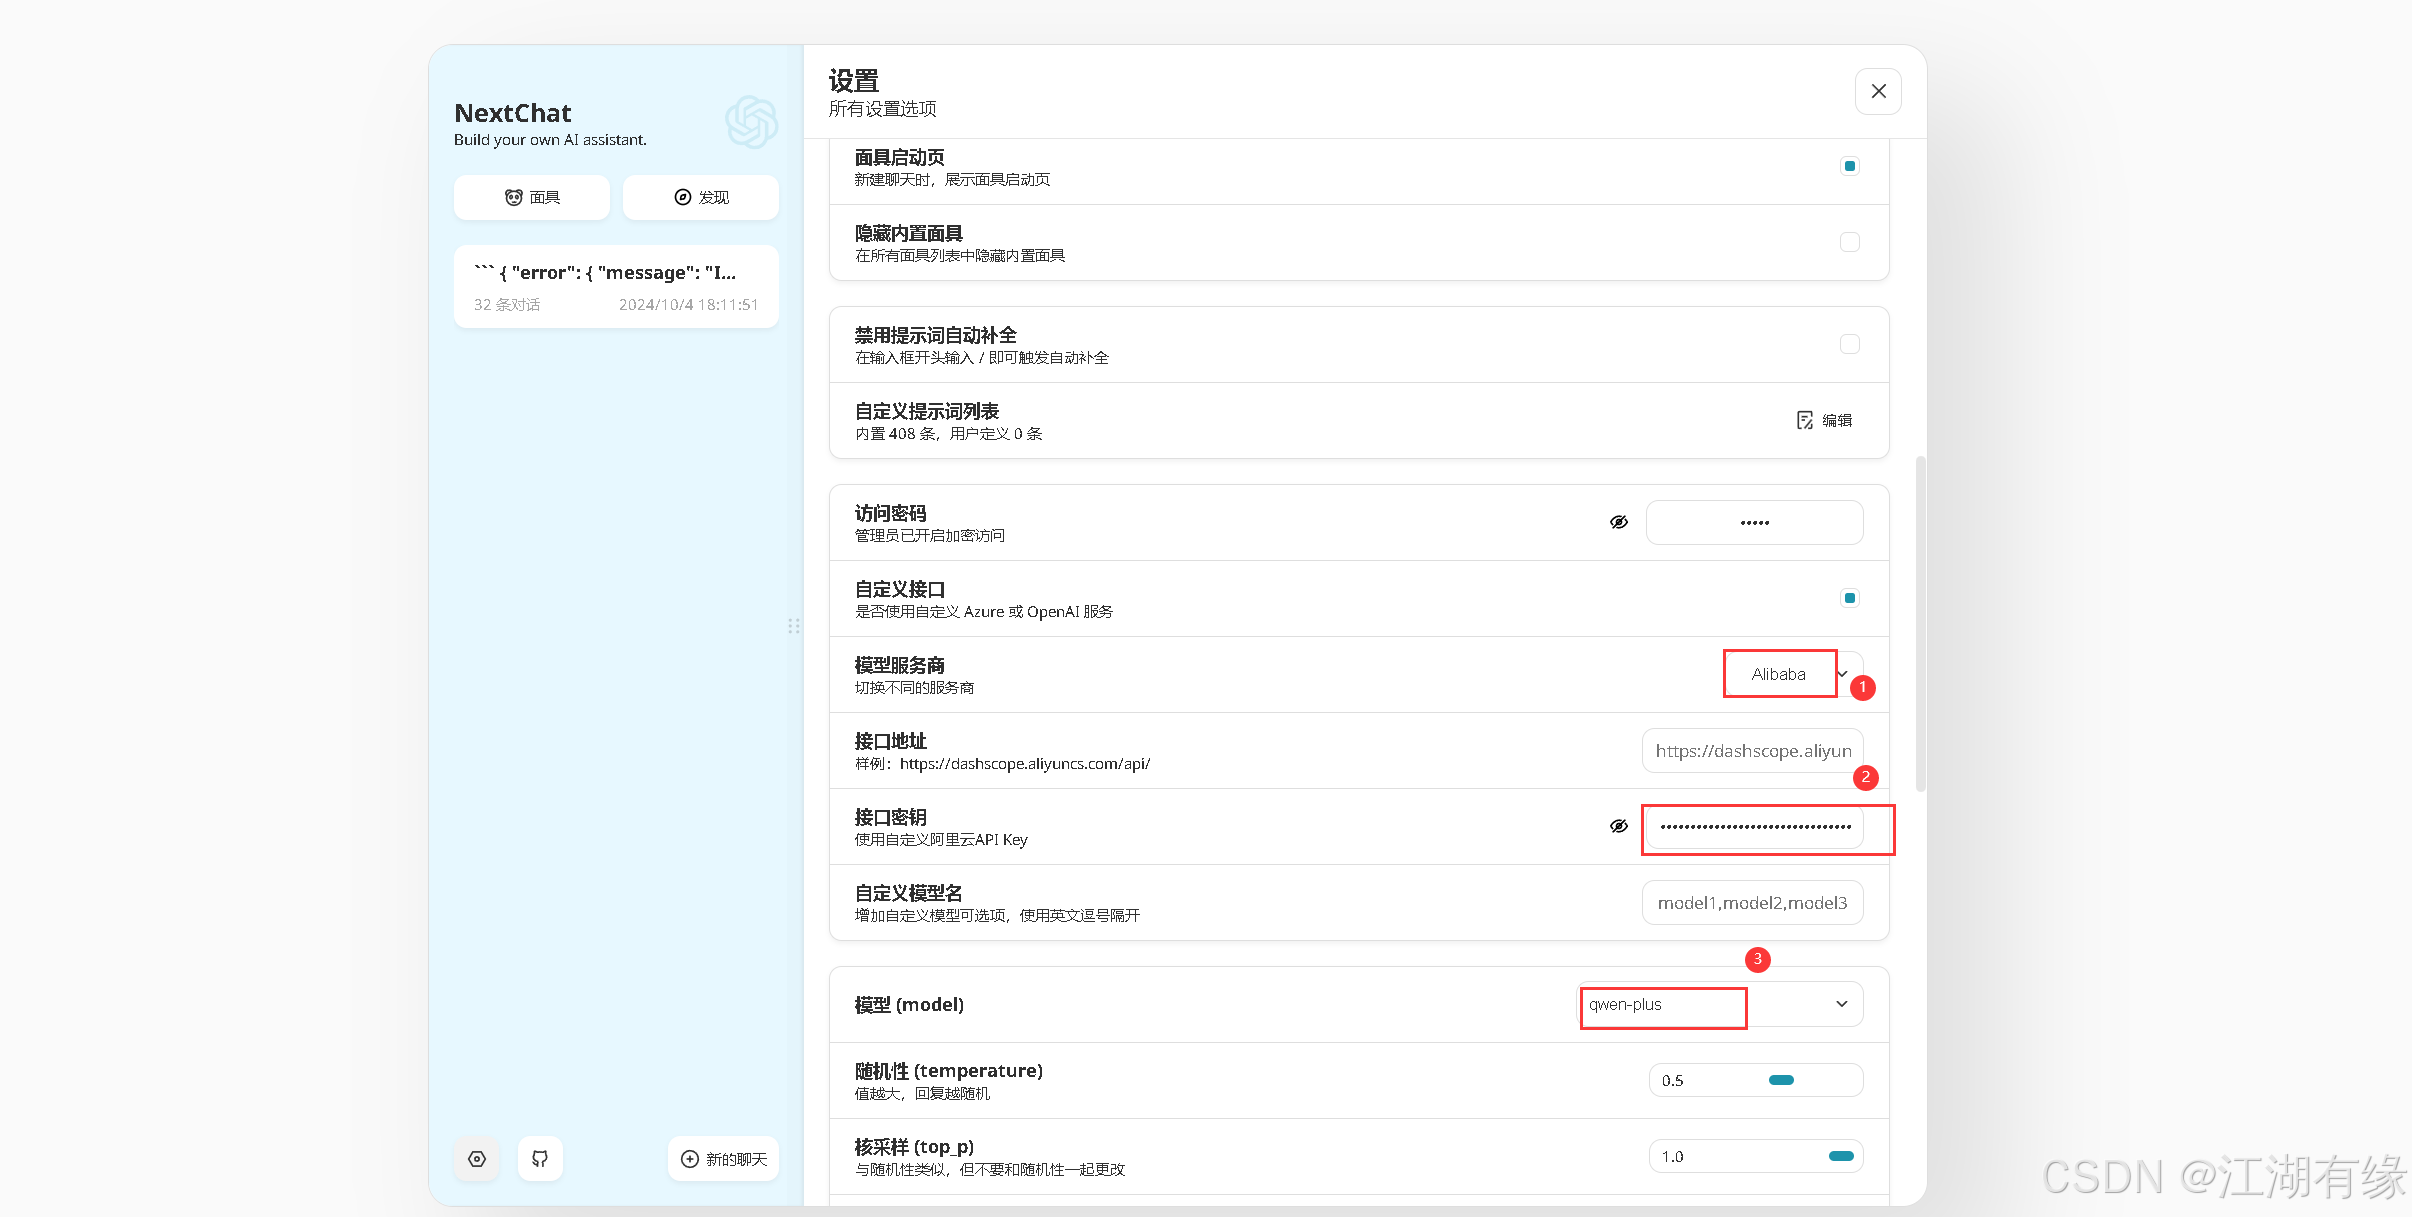Click the sidebar drag handle dots
Image resolution: width=2412 pixels, height=1217 pixels.
point(793,626)
